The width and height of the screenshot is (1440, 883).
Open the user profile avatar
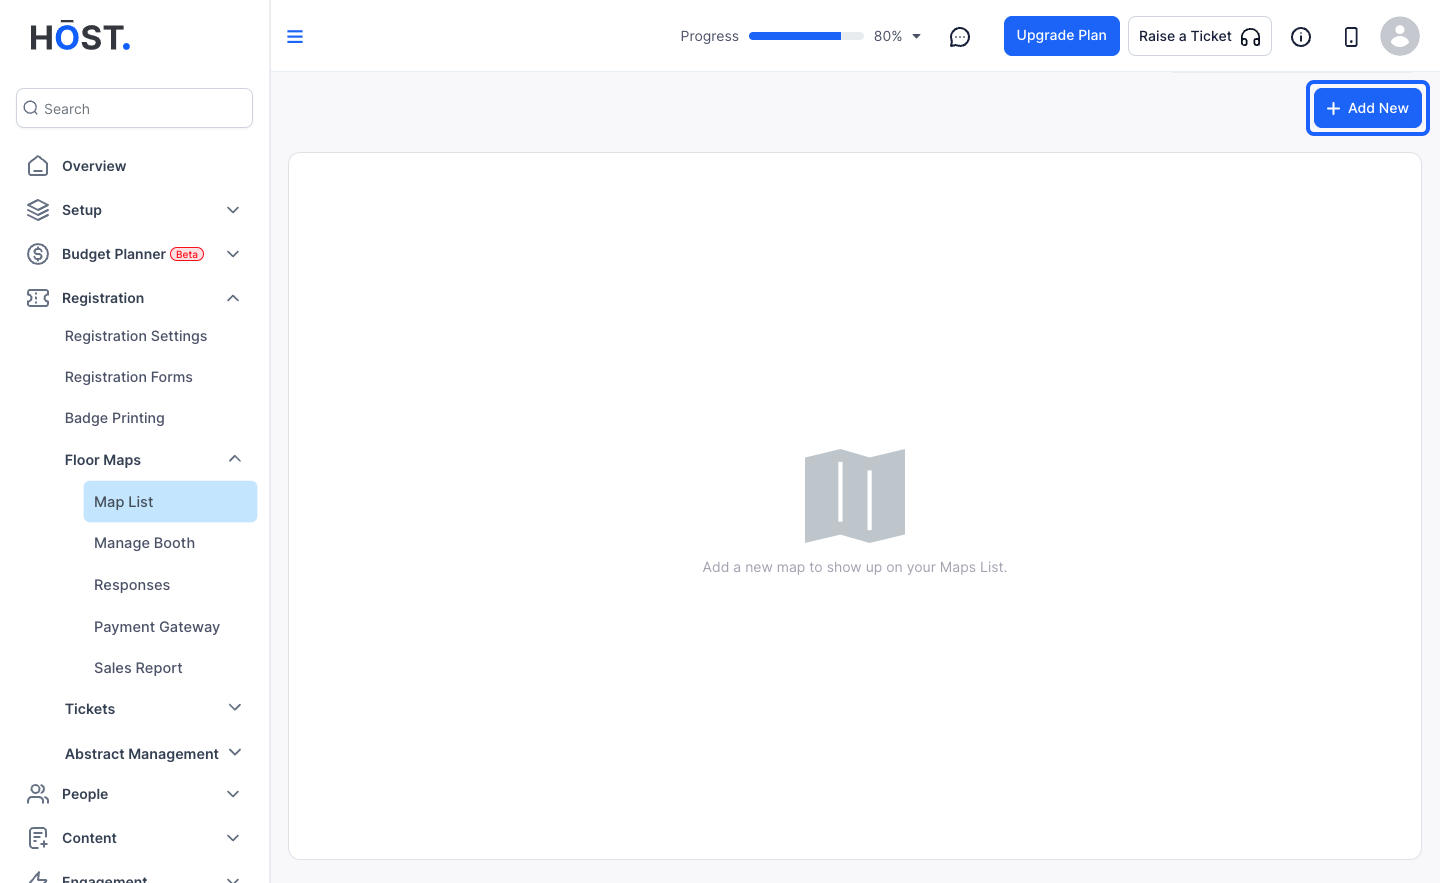pos(1400,36)
